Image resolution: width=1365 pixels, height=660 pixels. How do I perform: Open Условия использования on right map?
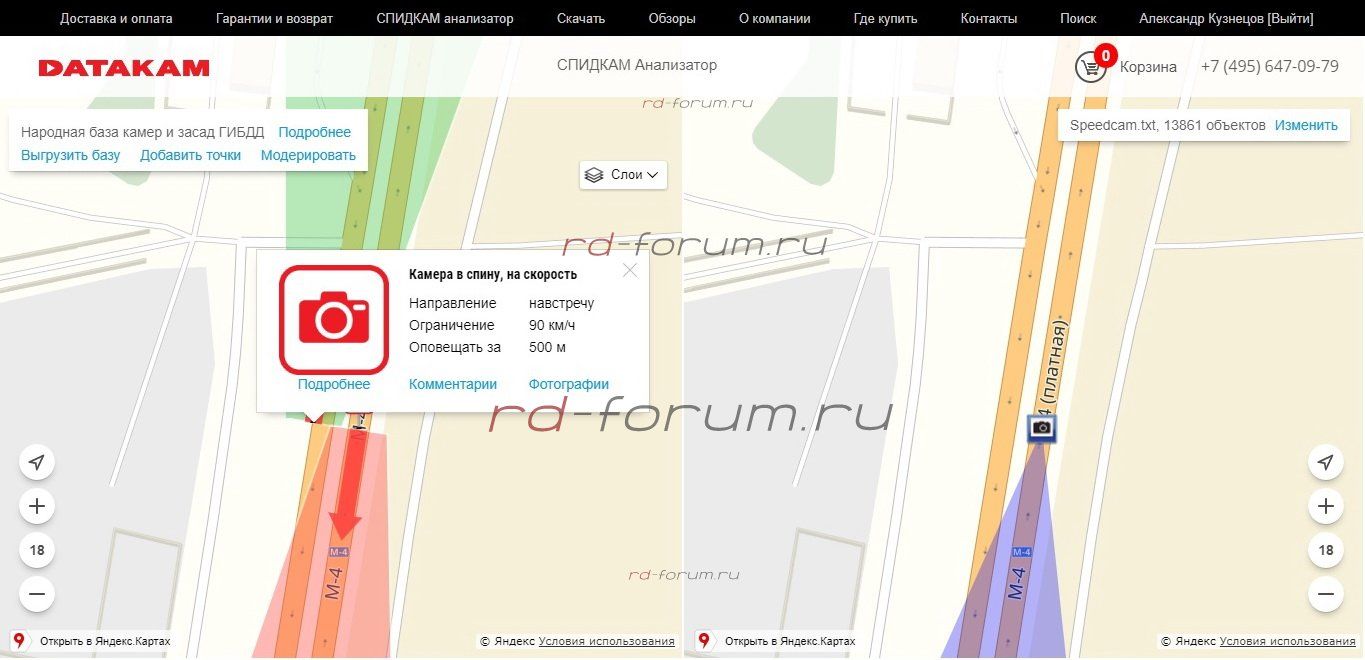point(1288,641)
